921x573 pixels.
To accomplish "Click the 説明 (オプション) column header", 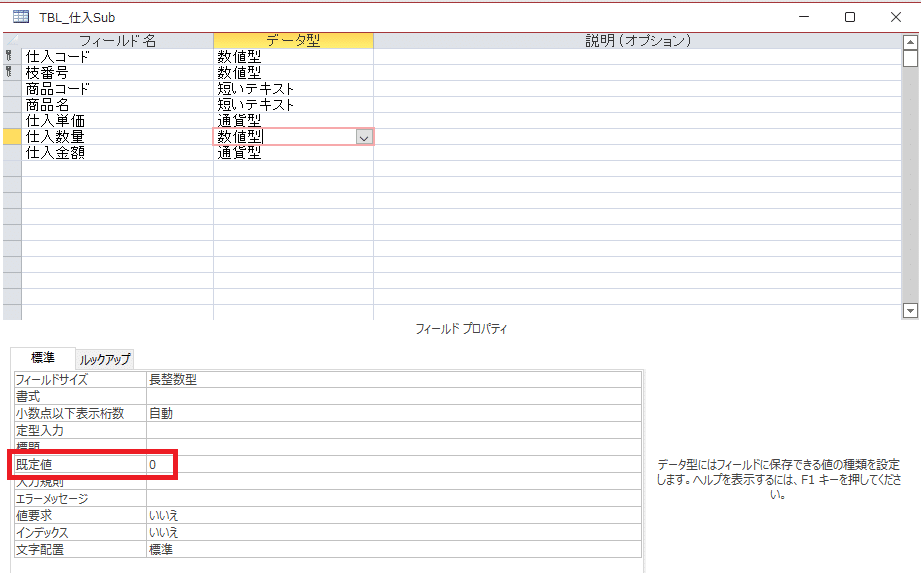I will tap(637, 41).
